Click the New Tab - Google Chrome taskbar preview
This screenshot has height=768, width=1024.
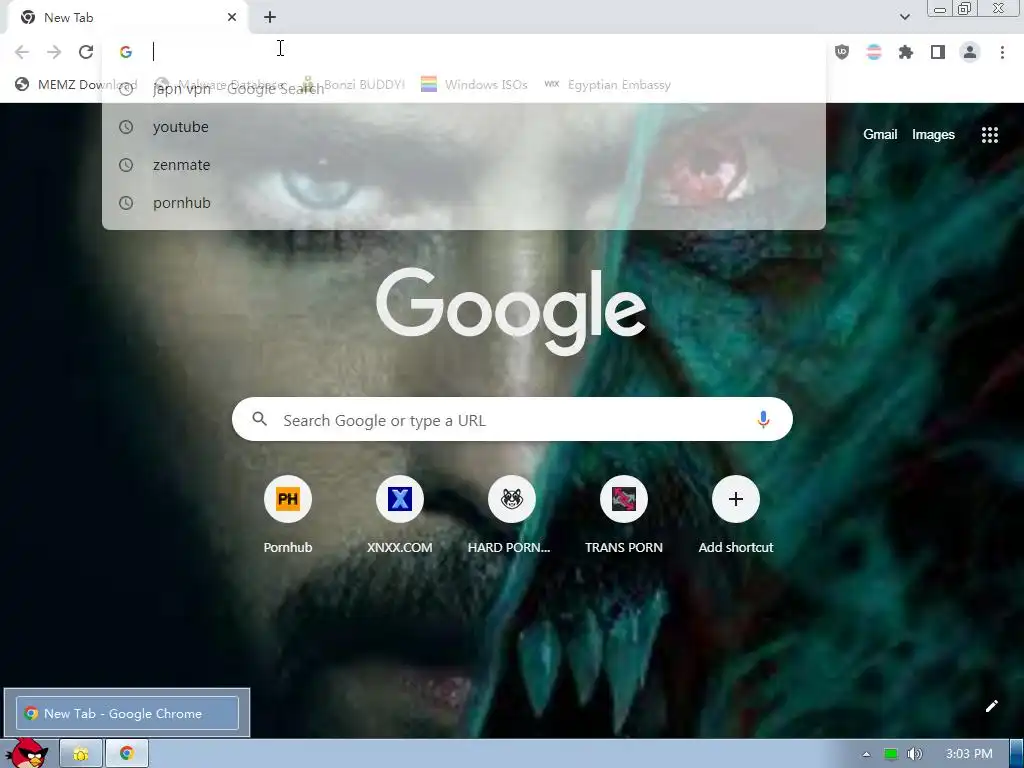[x=127, y=713]
